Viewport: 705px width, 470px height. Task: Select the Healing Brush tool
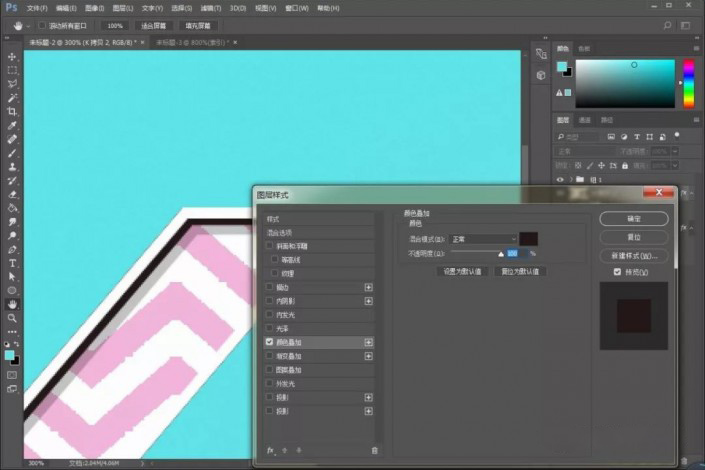tap(12, 139)
